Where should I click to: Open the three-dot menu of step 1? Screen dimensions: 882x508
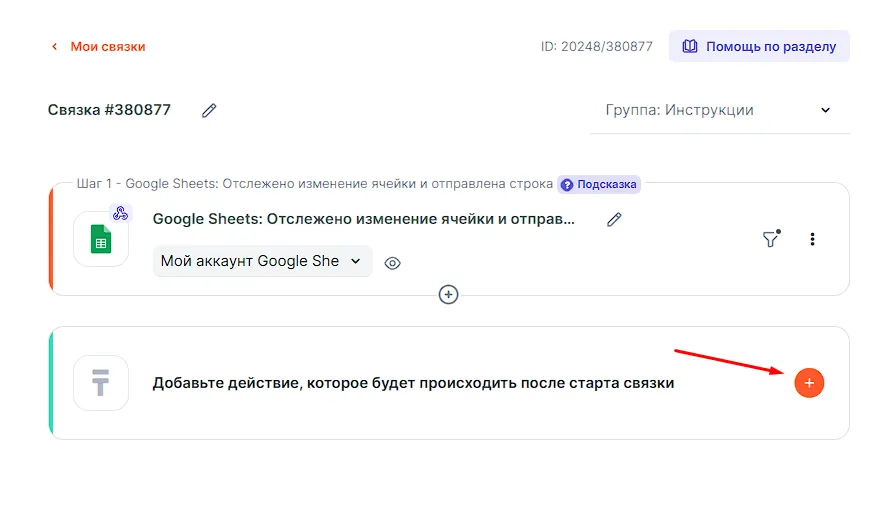tap(812, 239)
